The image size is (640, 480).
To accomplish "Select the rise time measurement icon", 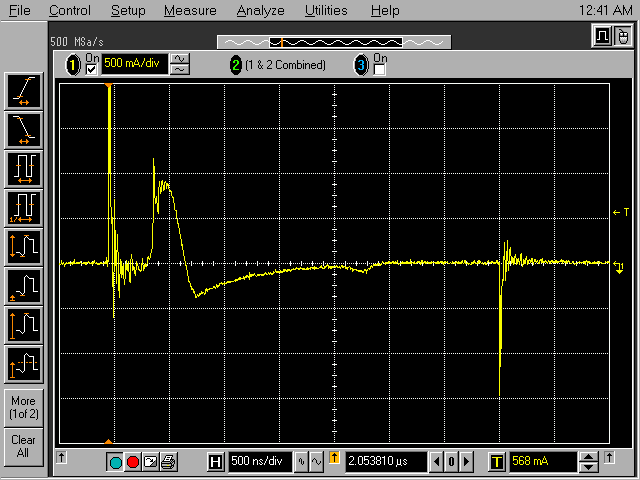I will coord(24,91).
